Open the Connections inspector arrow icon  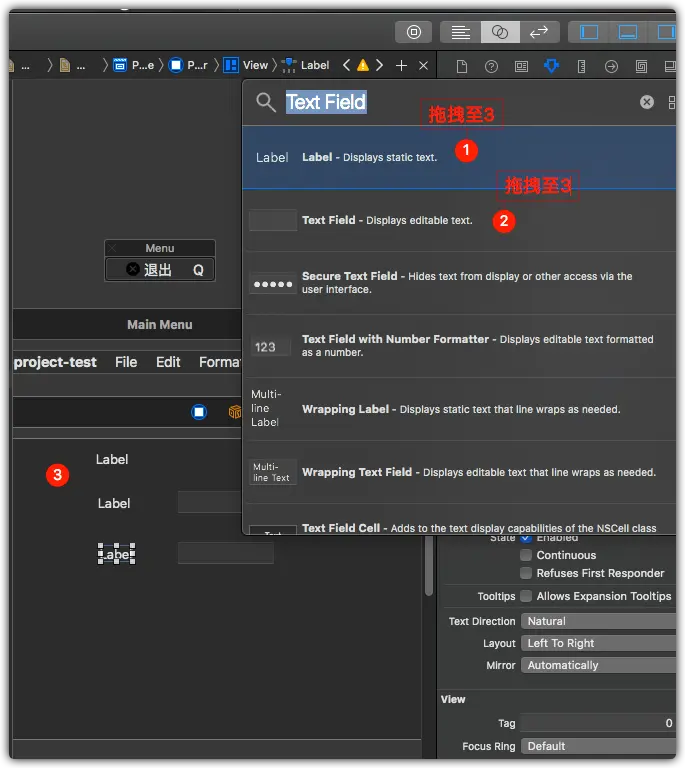coord(611,66)
